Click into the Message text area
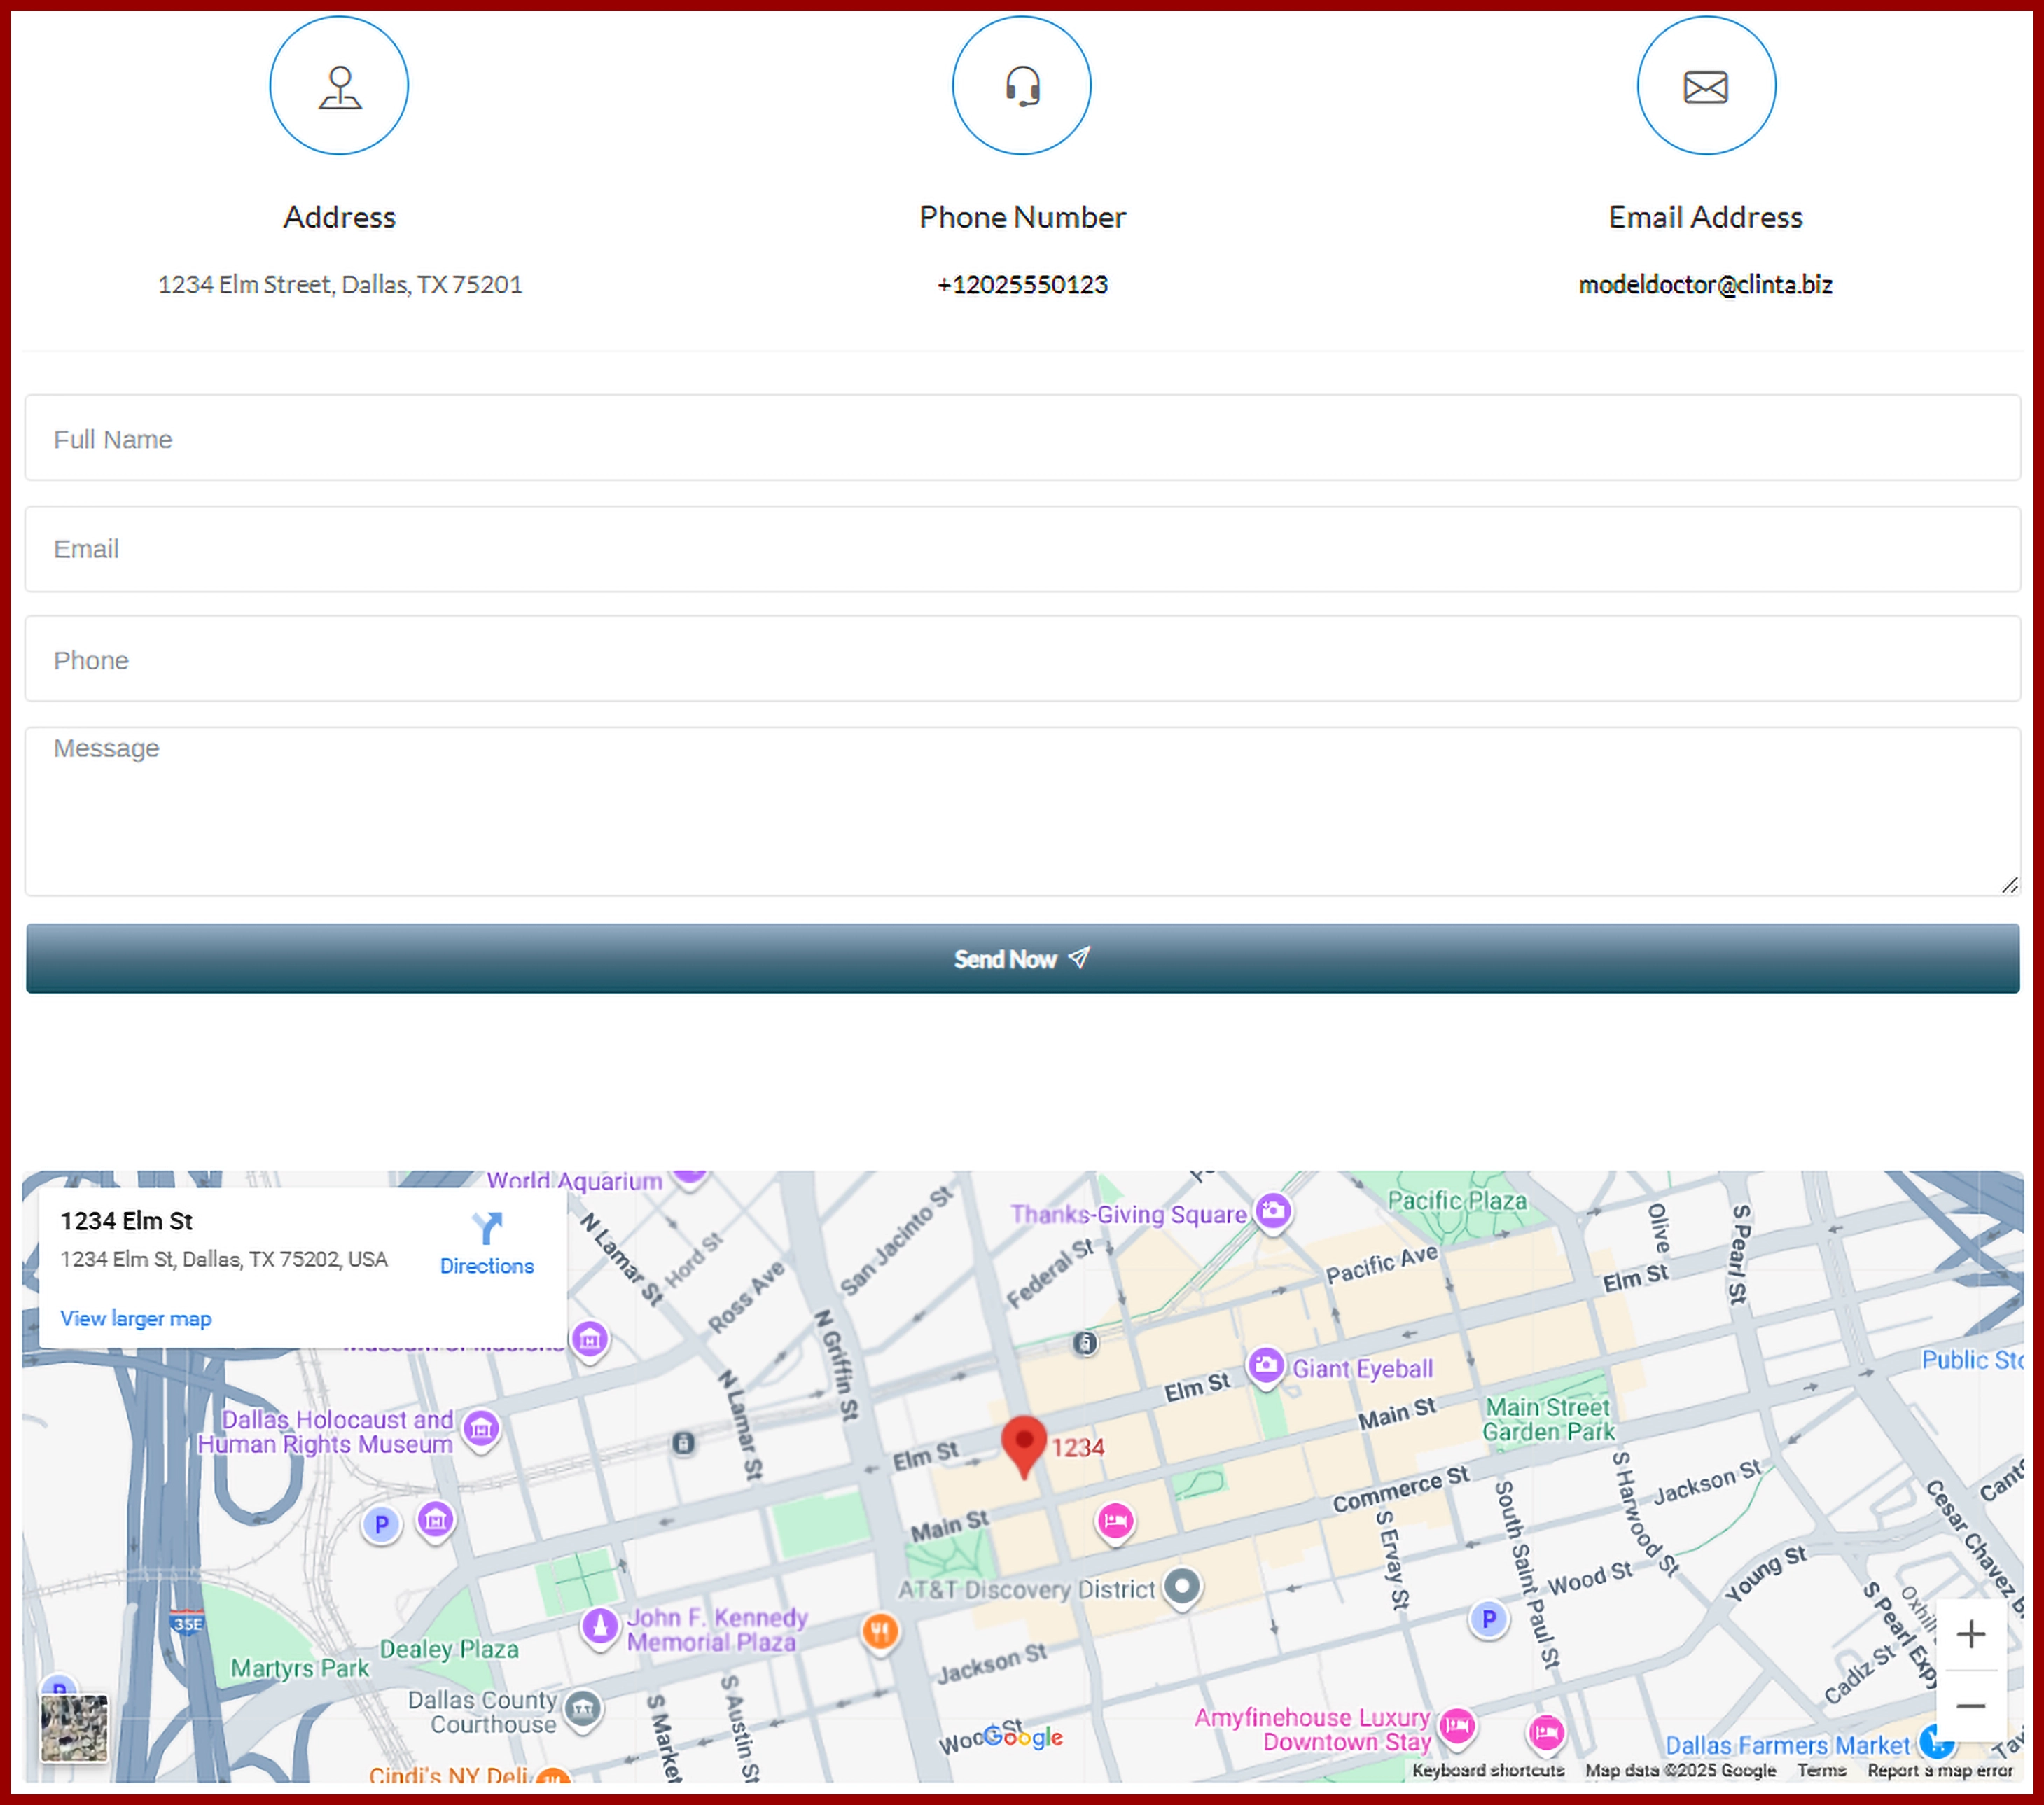 point(1021,810)
